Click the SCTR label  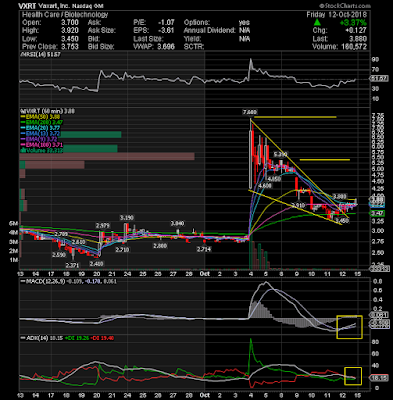click(x=194, y=47)
